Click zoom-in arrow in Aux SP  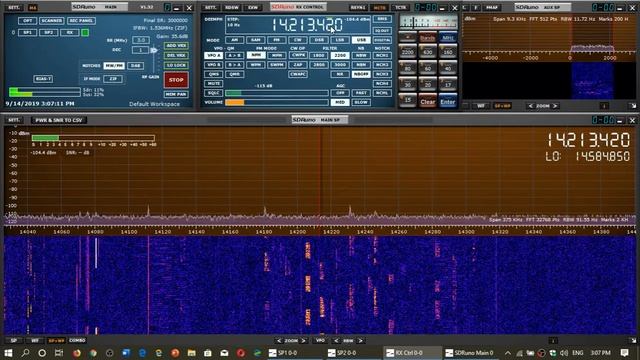[x=555, y=106]
